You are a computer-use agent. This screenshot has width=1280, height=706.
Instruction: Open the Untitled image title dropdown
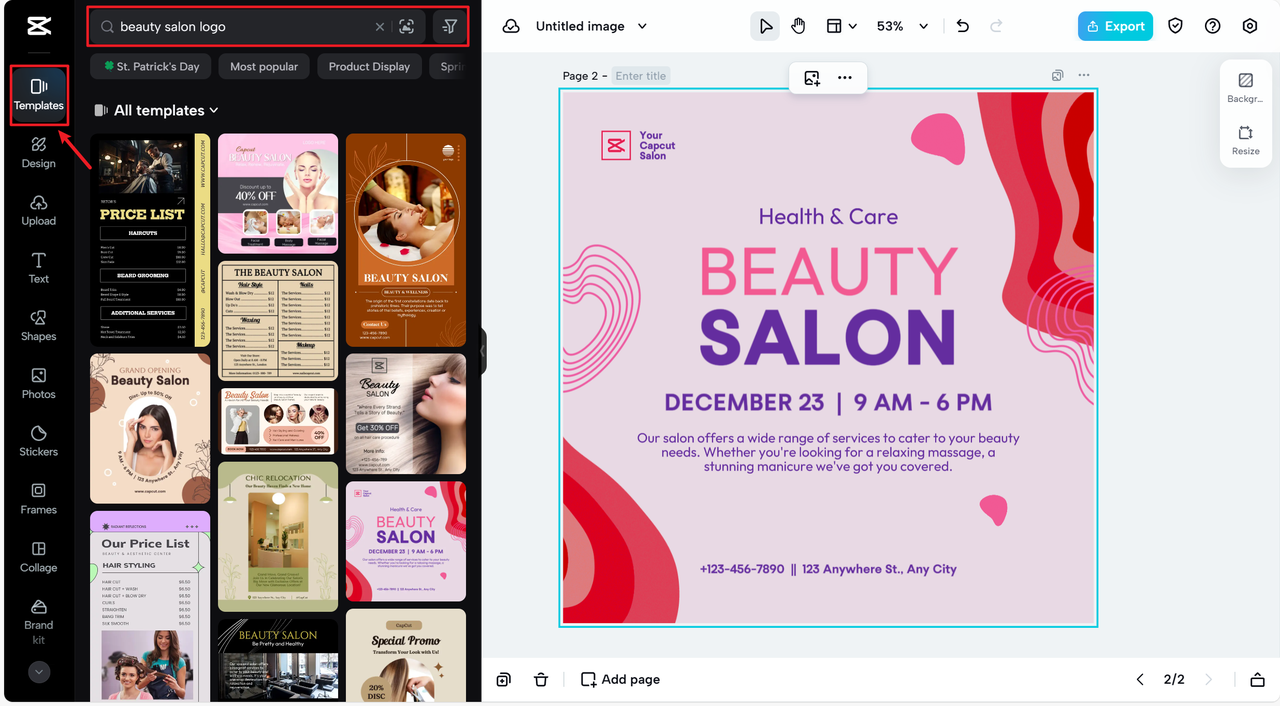coord(592,26)
